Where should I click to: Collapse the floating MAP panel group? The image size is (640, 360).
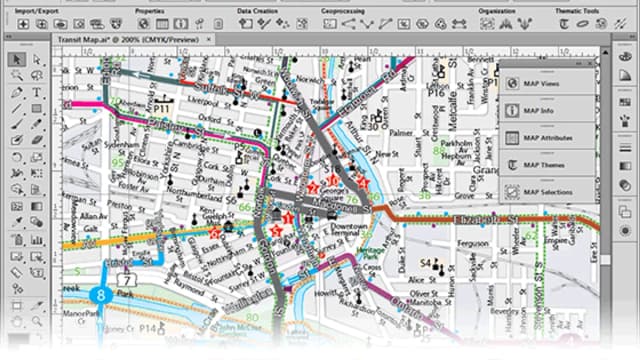coord(579,63)
